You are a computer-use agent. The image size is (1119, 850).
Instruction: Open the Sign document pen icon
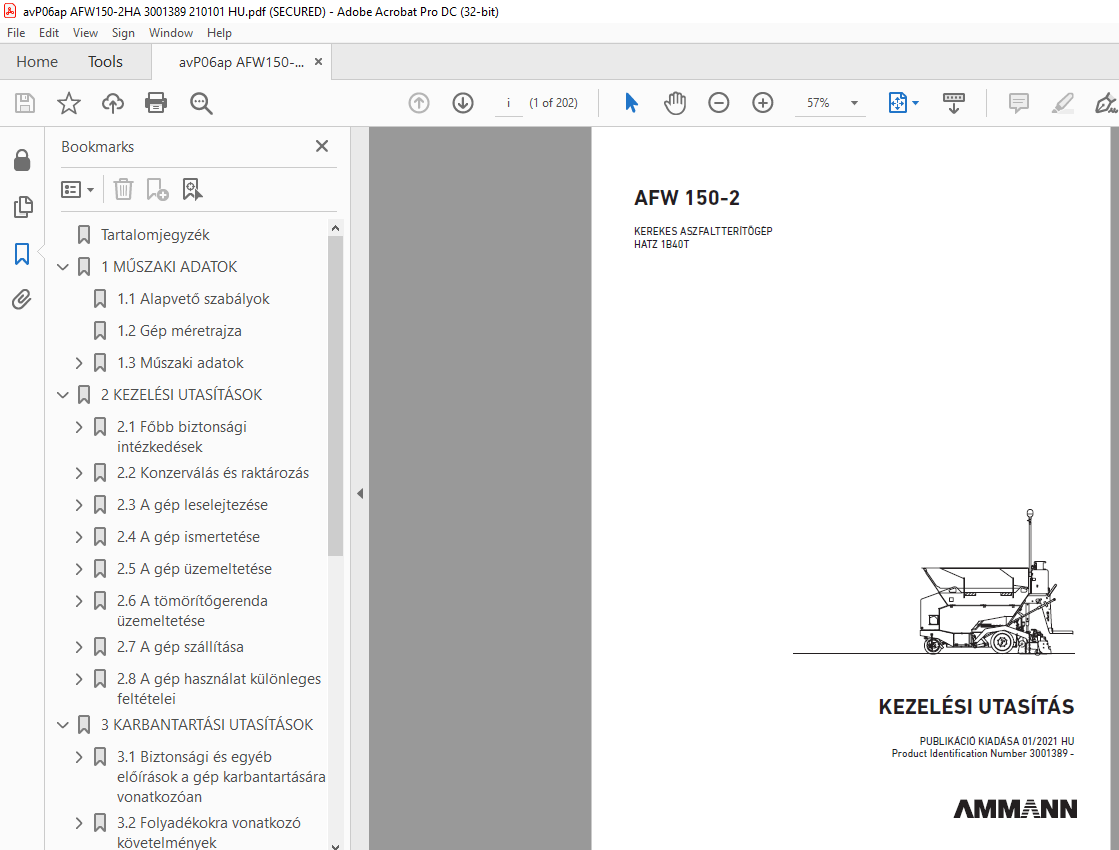point(1106,103)
